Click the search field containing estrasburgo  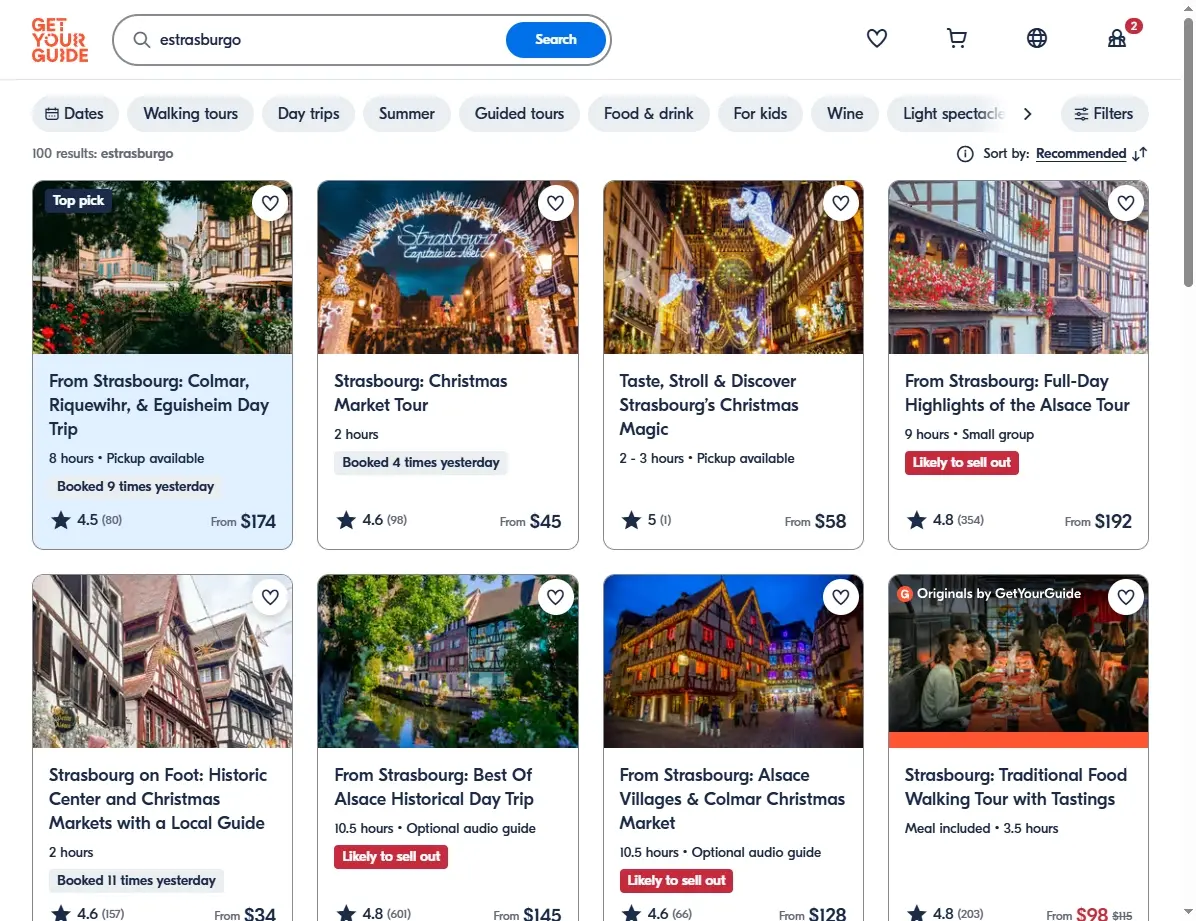[328, 40]
